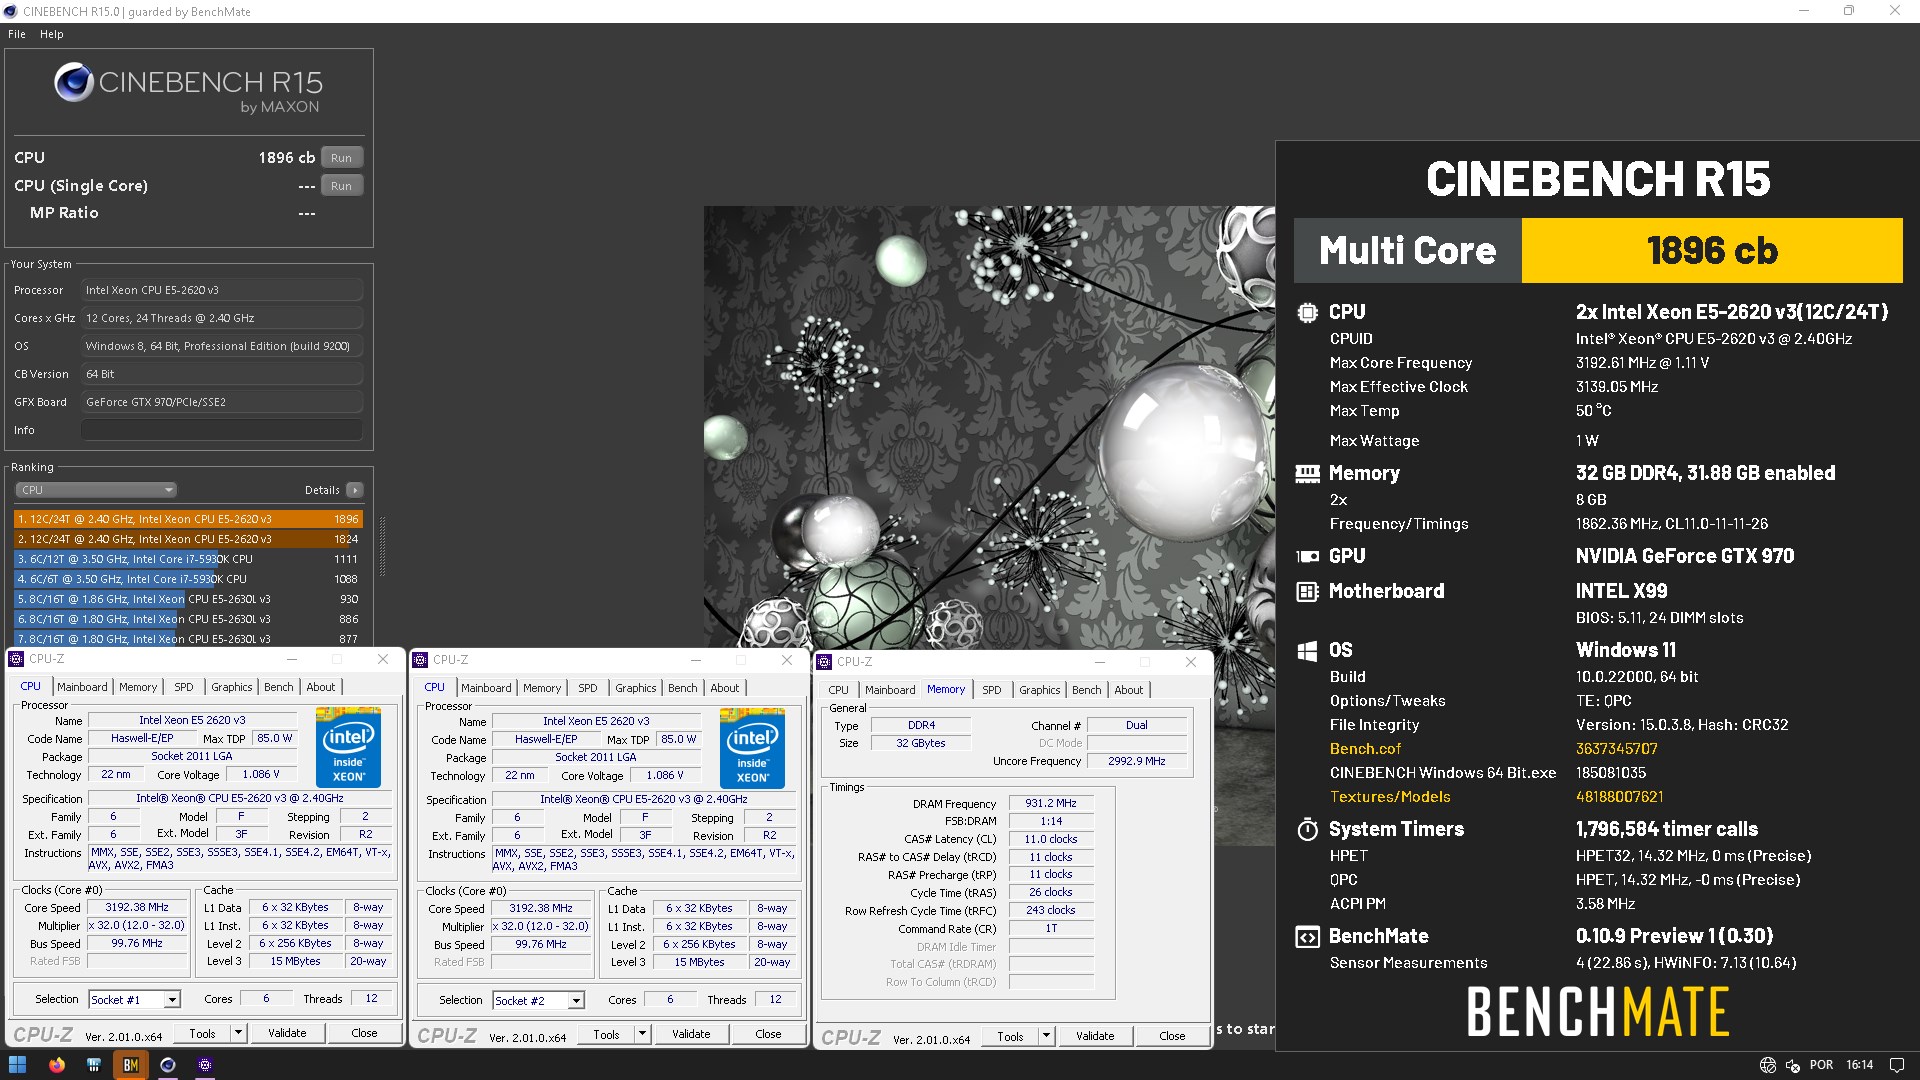1920x1080 pixels.
Task: Click the Windows OS icon in BenchMate panel
Action: (1307, 651)
